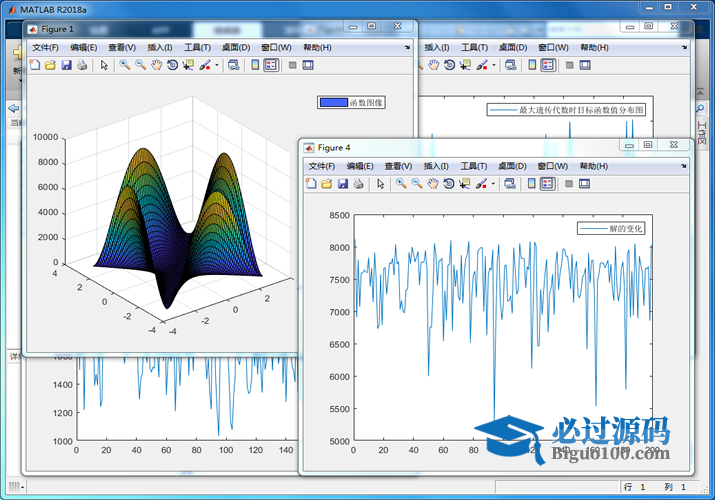
Task: Click Save Figure icon in Figure 1
Action: point(66,65)
